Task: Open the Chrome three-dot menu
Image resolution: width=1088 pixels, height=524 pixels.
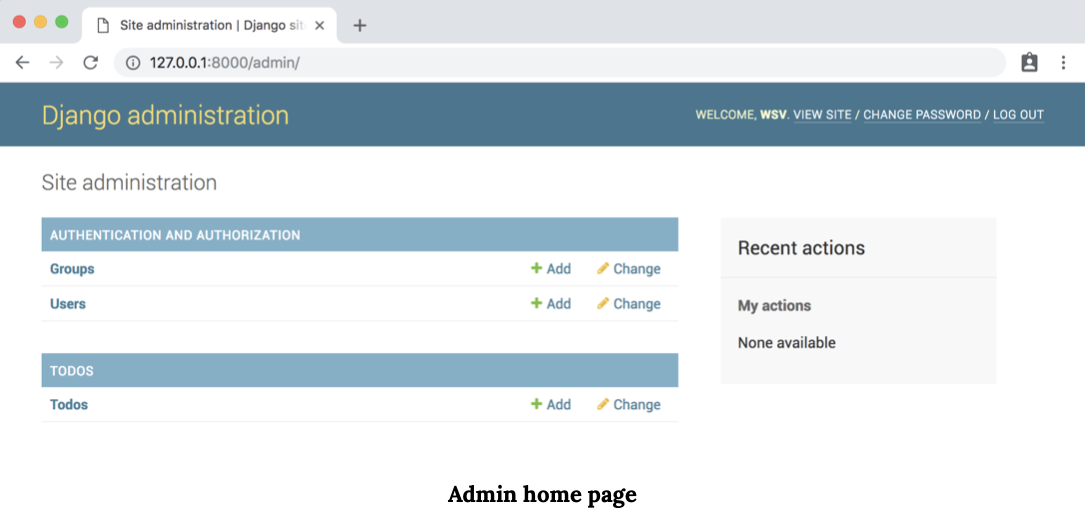Action: pos(1063,63)
